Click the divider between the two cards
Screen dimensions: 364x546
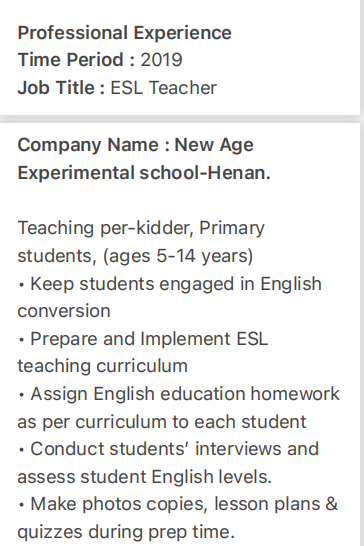click(x=180, y=119)
